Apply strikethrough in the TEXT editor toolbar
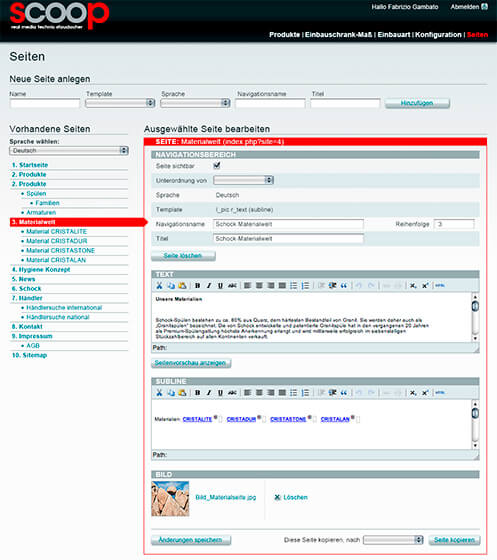This screenshot has height=560, width=497. tap(232, 286)
